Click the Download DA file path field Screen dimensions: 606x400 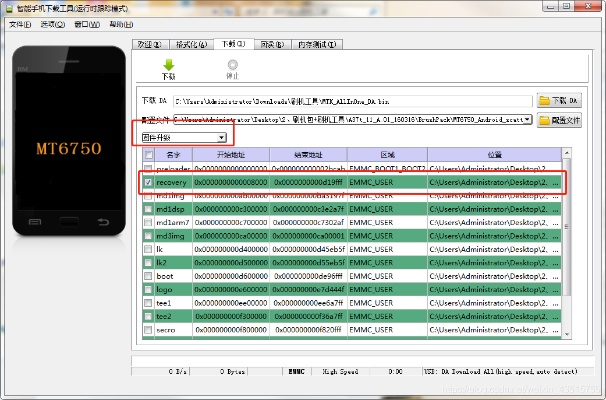(350, 101)
